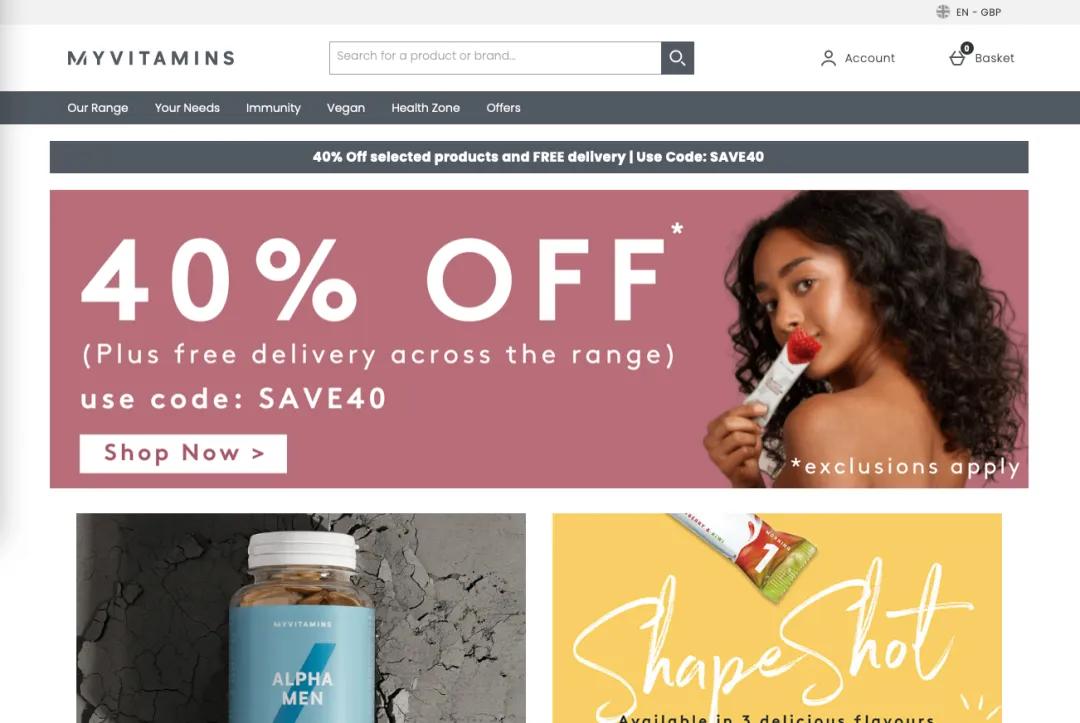Open the Basket icon

coord(957,59)
